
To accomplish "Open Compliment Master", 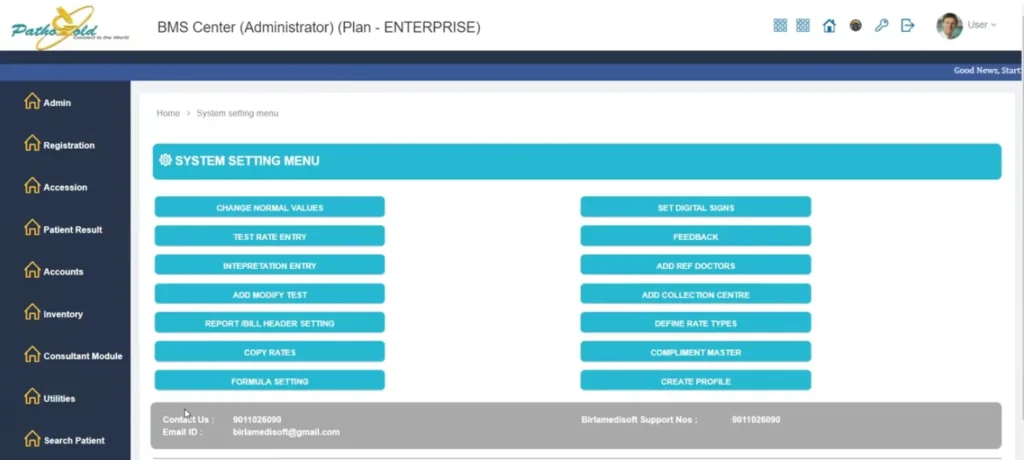I will pos(696,352).
